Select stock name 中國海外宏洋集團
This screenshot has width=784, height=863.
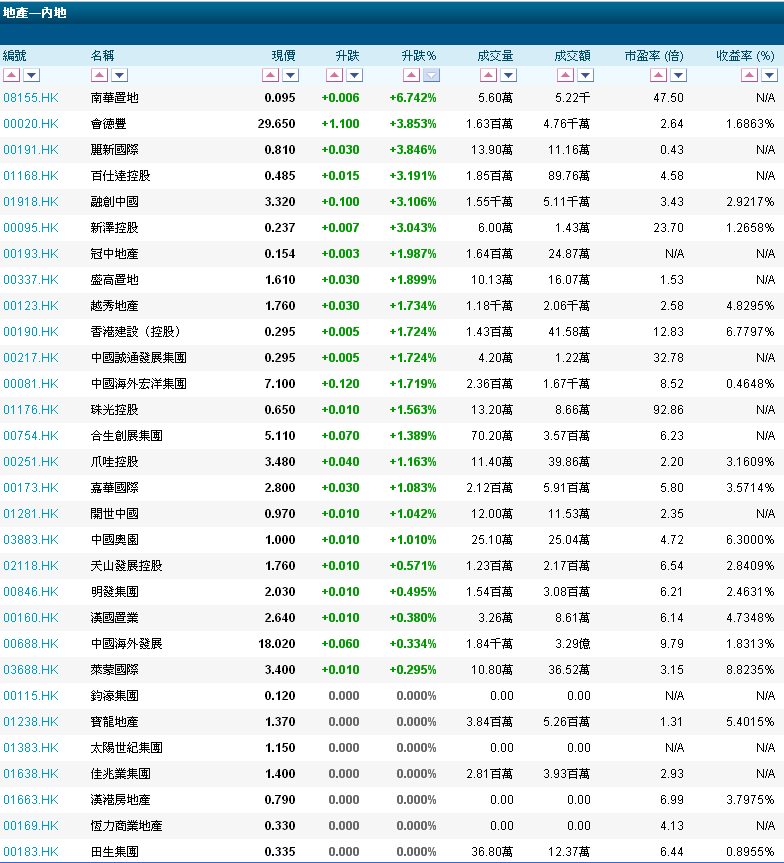coord(139,384)
